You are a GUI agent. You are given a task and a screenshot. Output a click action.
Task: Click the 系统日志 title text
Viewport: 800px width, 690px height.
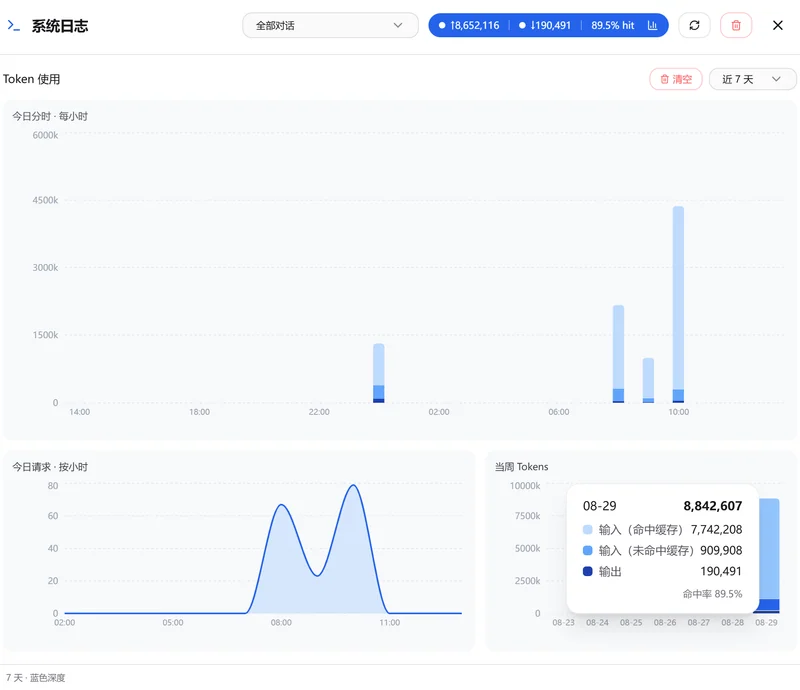click(x=60, y=26)
